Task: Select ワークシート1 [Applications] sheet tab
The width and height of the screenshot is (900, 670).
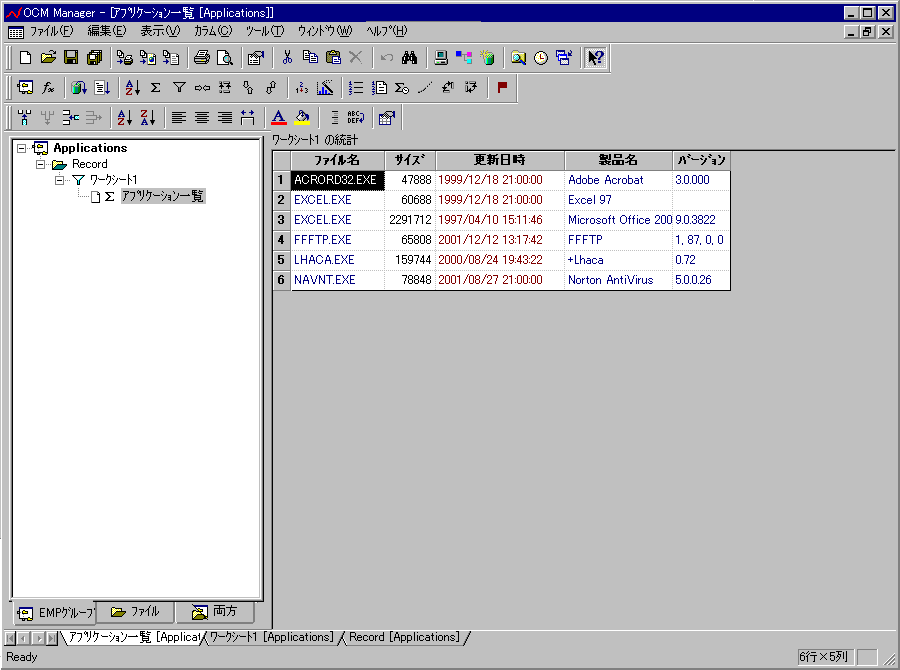Action: pos(271,637)
